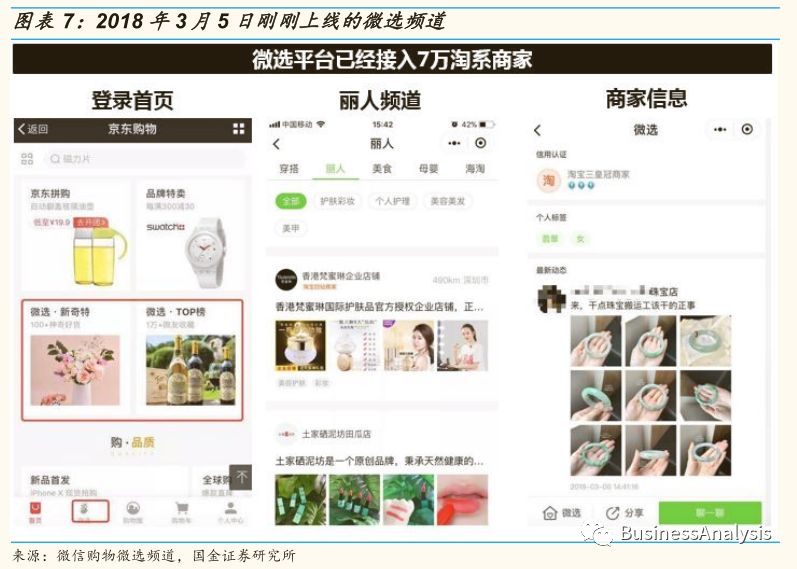Image resolution: width=797 pixels, height=569 pixels.
Task: Select the 全部 filter chip
Action: 291,201
